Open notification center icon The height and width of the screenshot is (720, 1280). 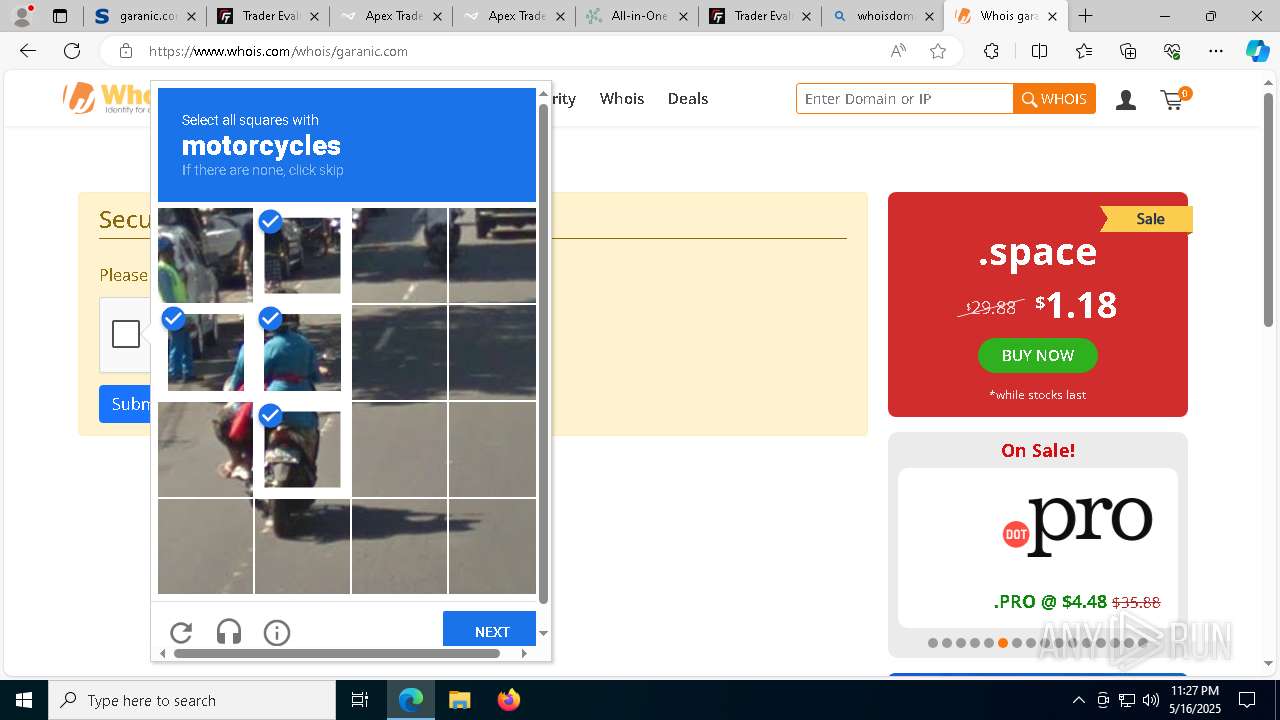pyautogui.click(x=1247, y=700)
